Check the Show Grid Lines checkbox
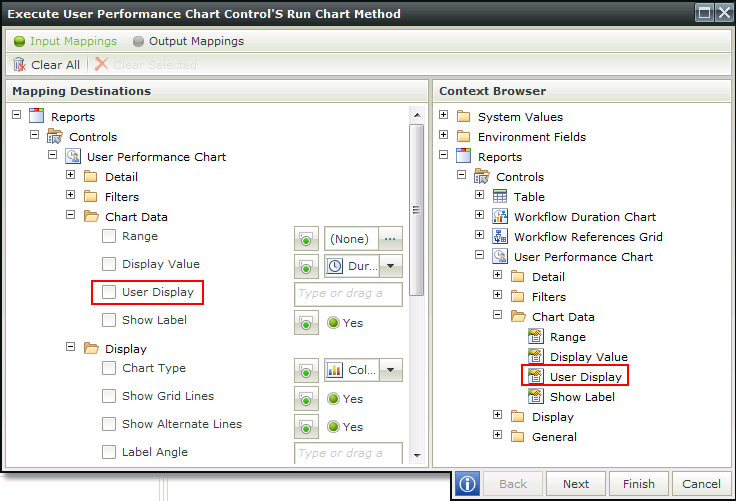The width and height of the screenshot is (736, 501). pos(109,396)
